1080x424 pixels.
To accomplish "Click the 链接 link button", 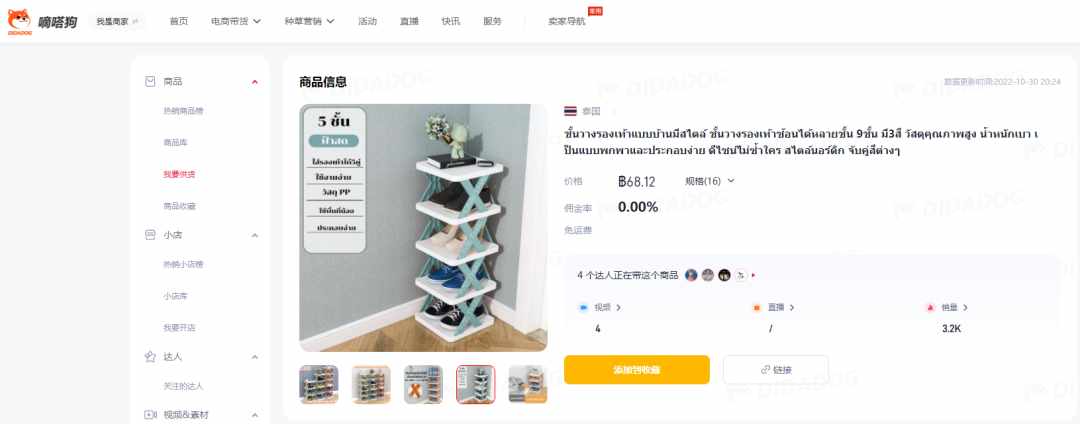I will tap(776, 370).
